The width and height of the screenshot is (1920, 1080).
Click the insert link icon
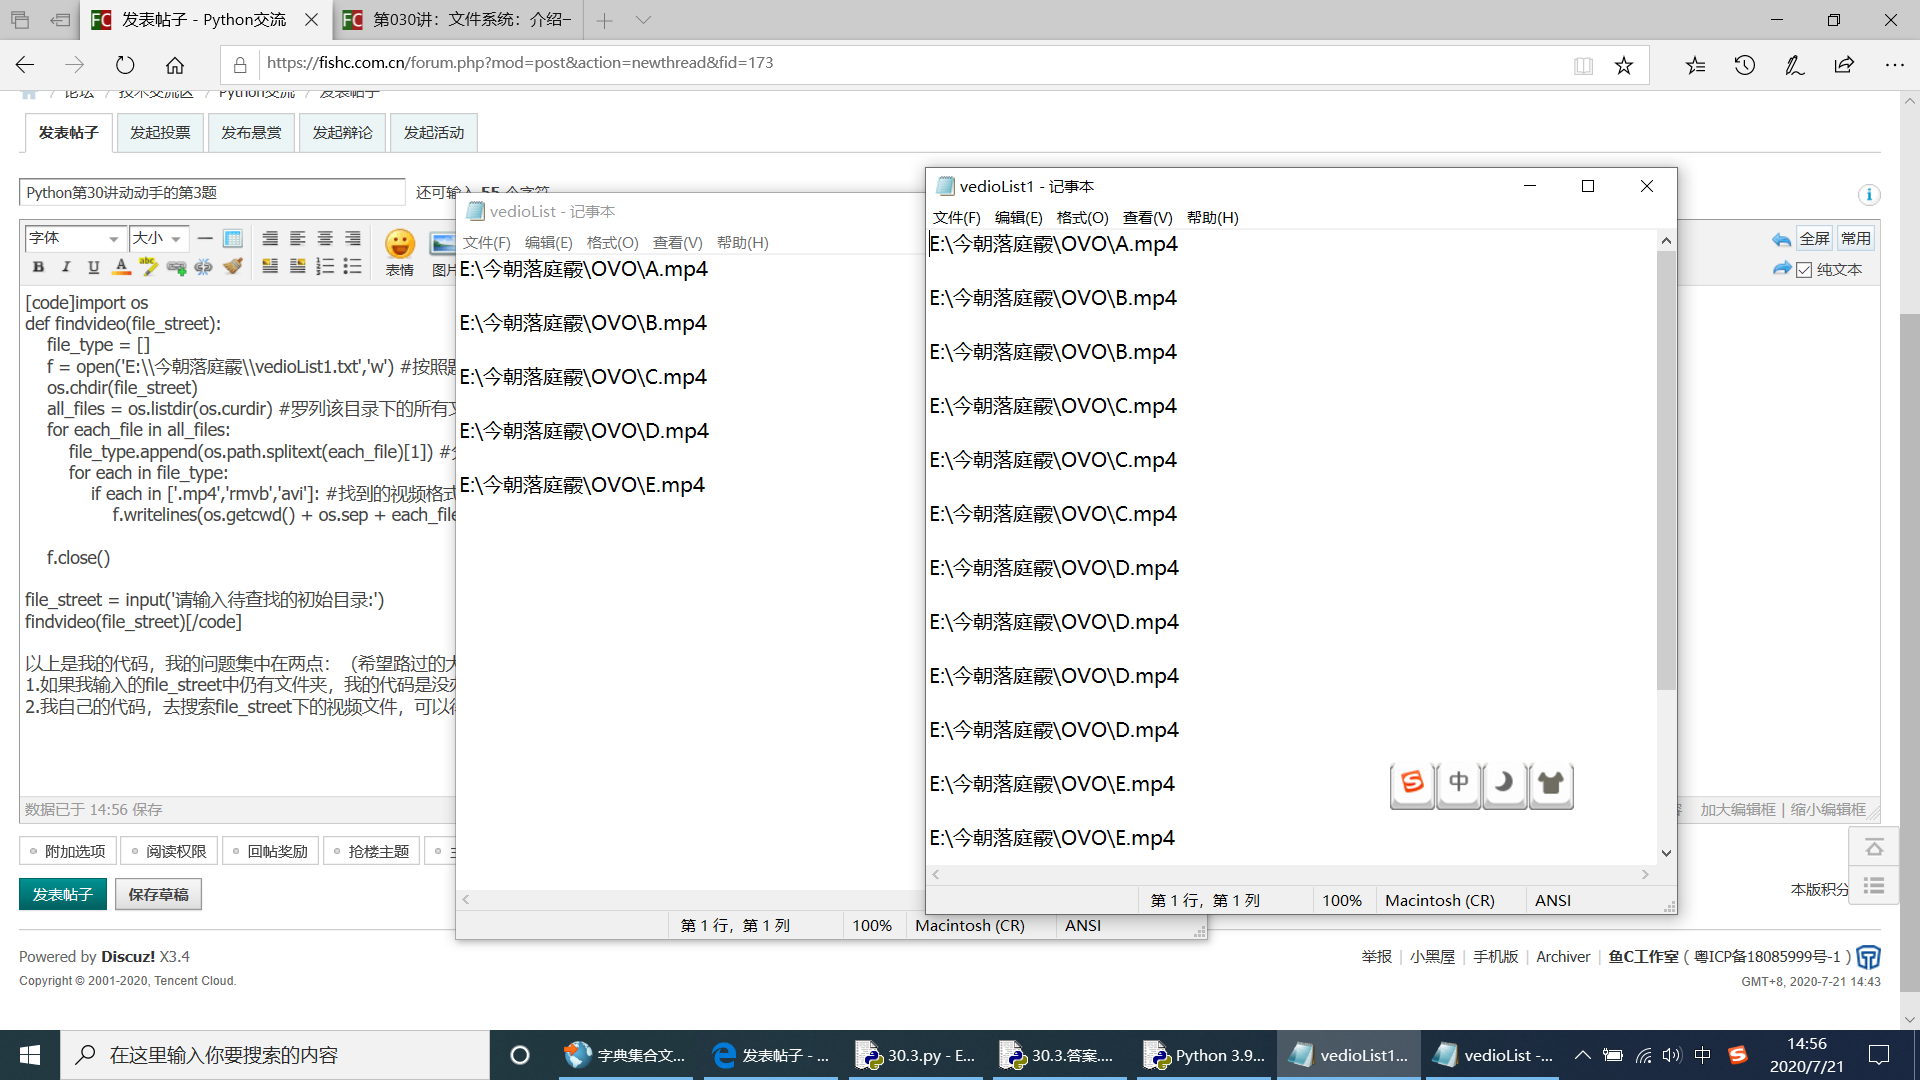(x=176, y=266)
